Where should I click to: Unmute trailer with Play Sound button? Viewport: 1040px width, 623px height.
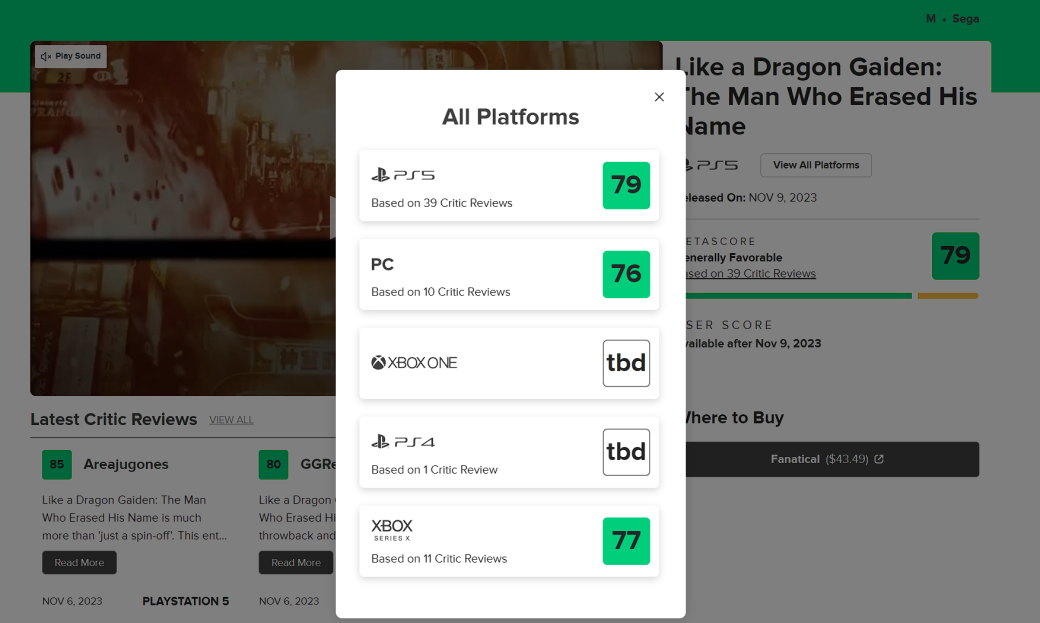tap(71, 56)
